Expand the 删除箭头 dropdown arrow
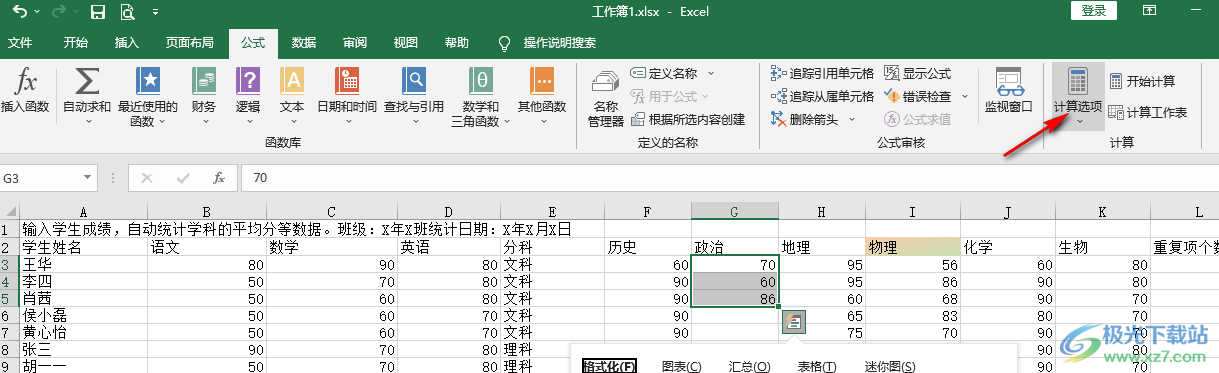 pos(853,119)
